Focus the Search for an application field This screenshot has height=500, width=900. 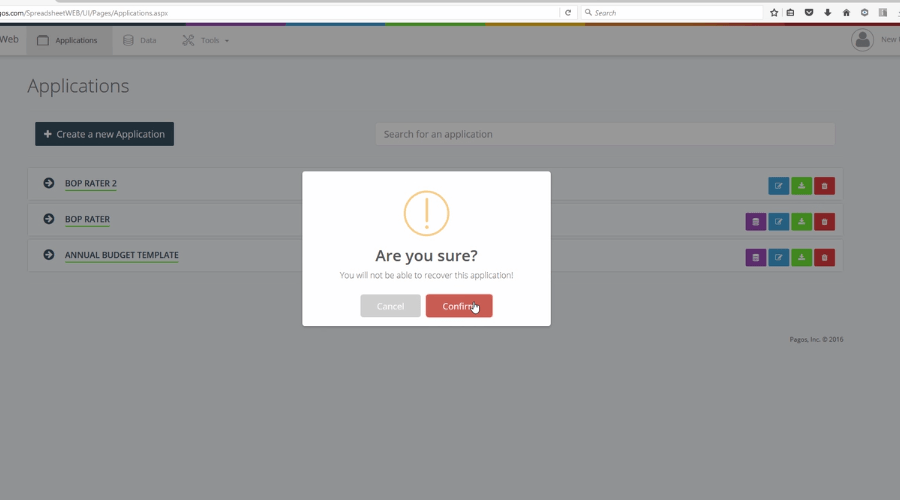point(604,134)
